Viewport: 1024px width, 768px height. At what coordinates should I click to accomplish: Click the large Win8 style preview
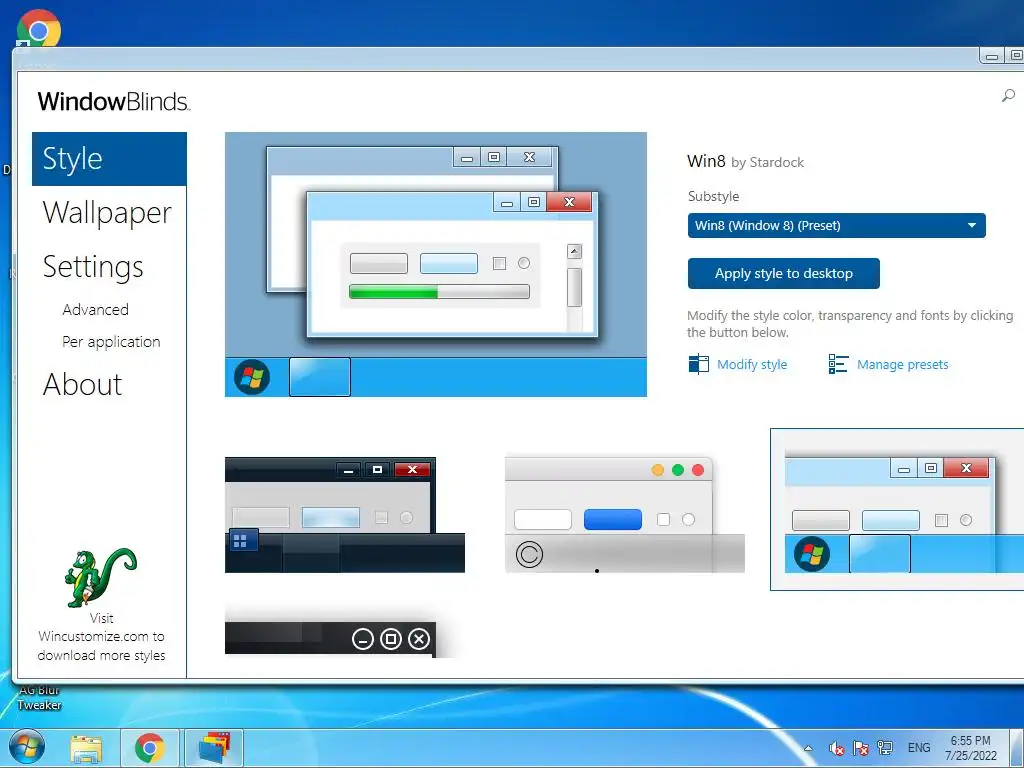tap(436, 264)
